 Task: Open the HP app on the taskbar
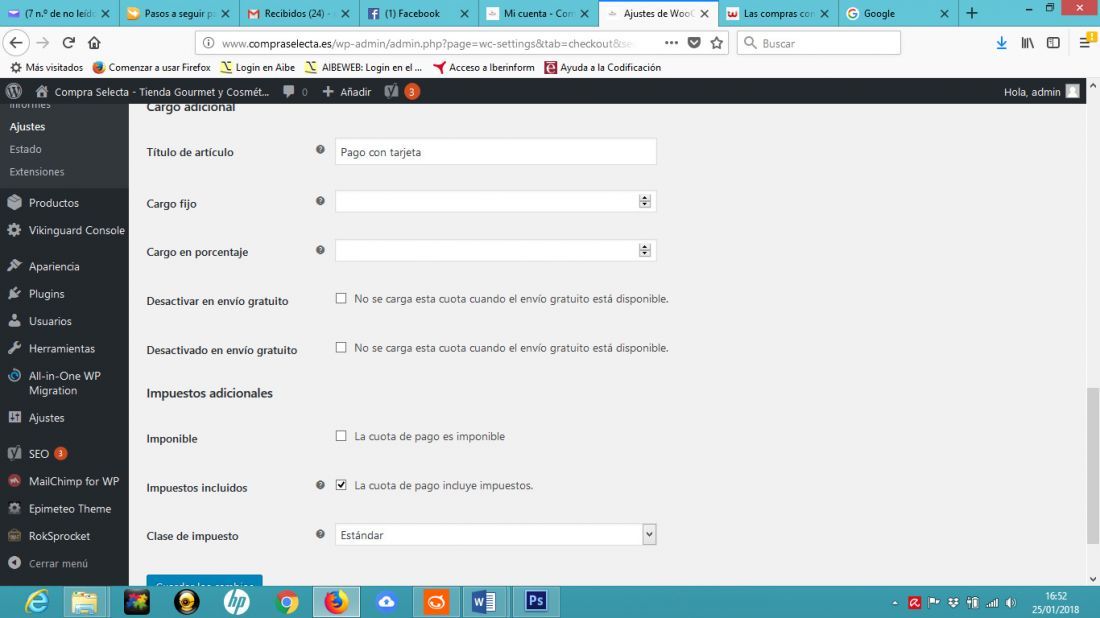point(236,601)
